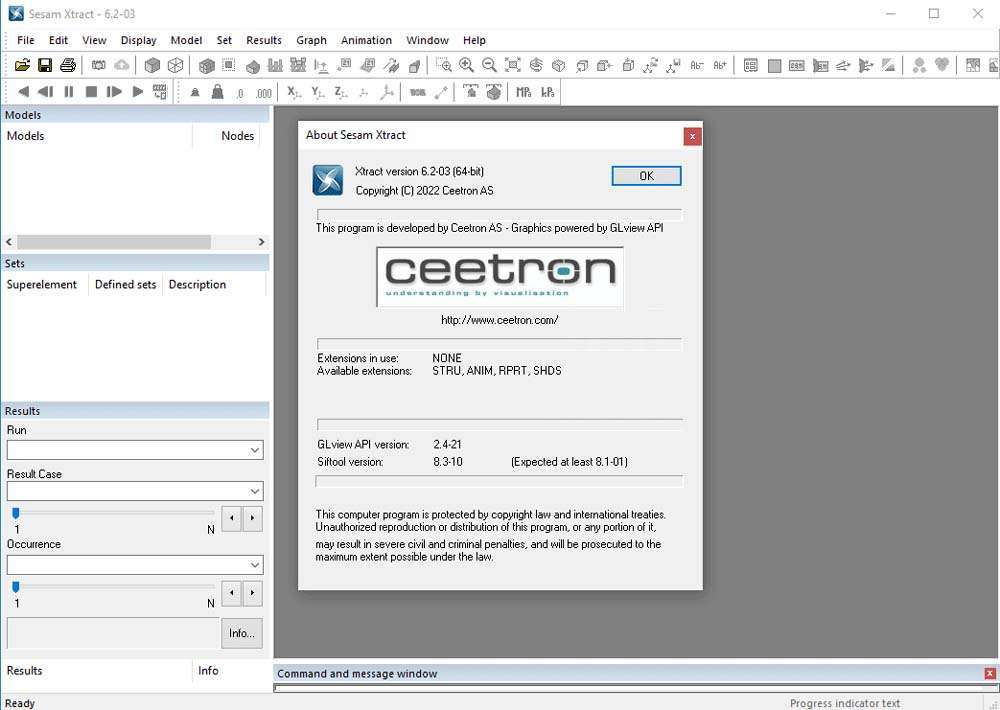Viewport: 1000px width, 710px height.
Task: Click the Info... button
Action: click(242, 633)
